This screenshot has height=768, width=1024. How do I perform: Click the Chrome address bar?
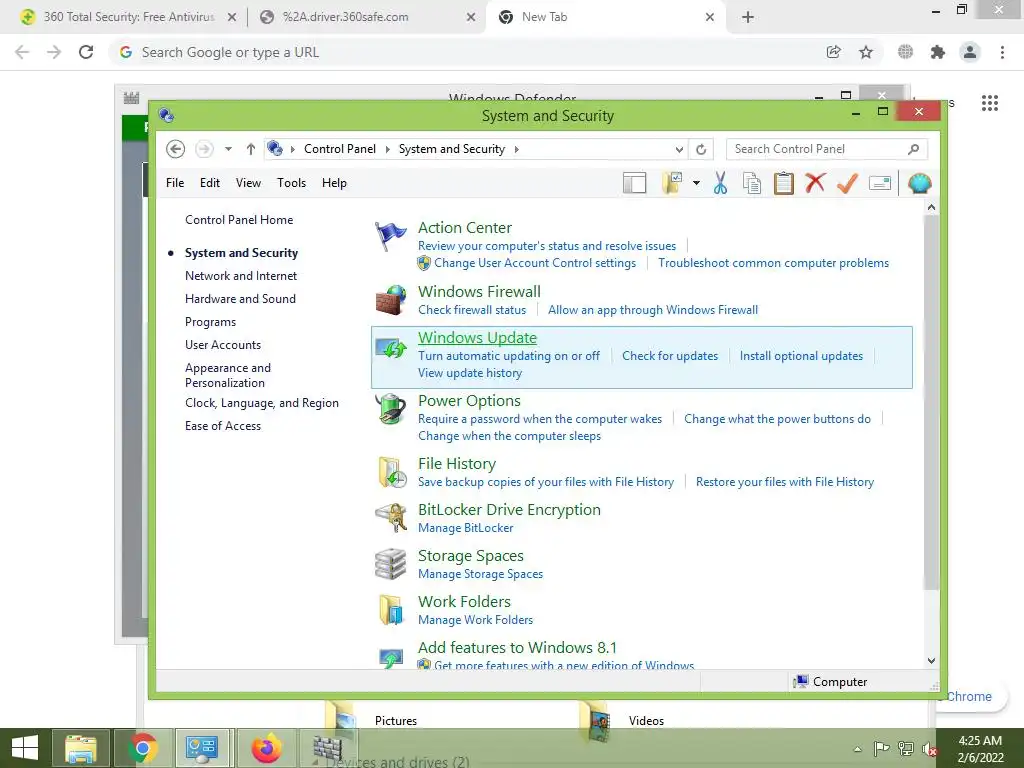pyautogui.click(x=467, y=52)
